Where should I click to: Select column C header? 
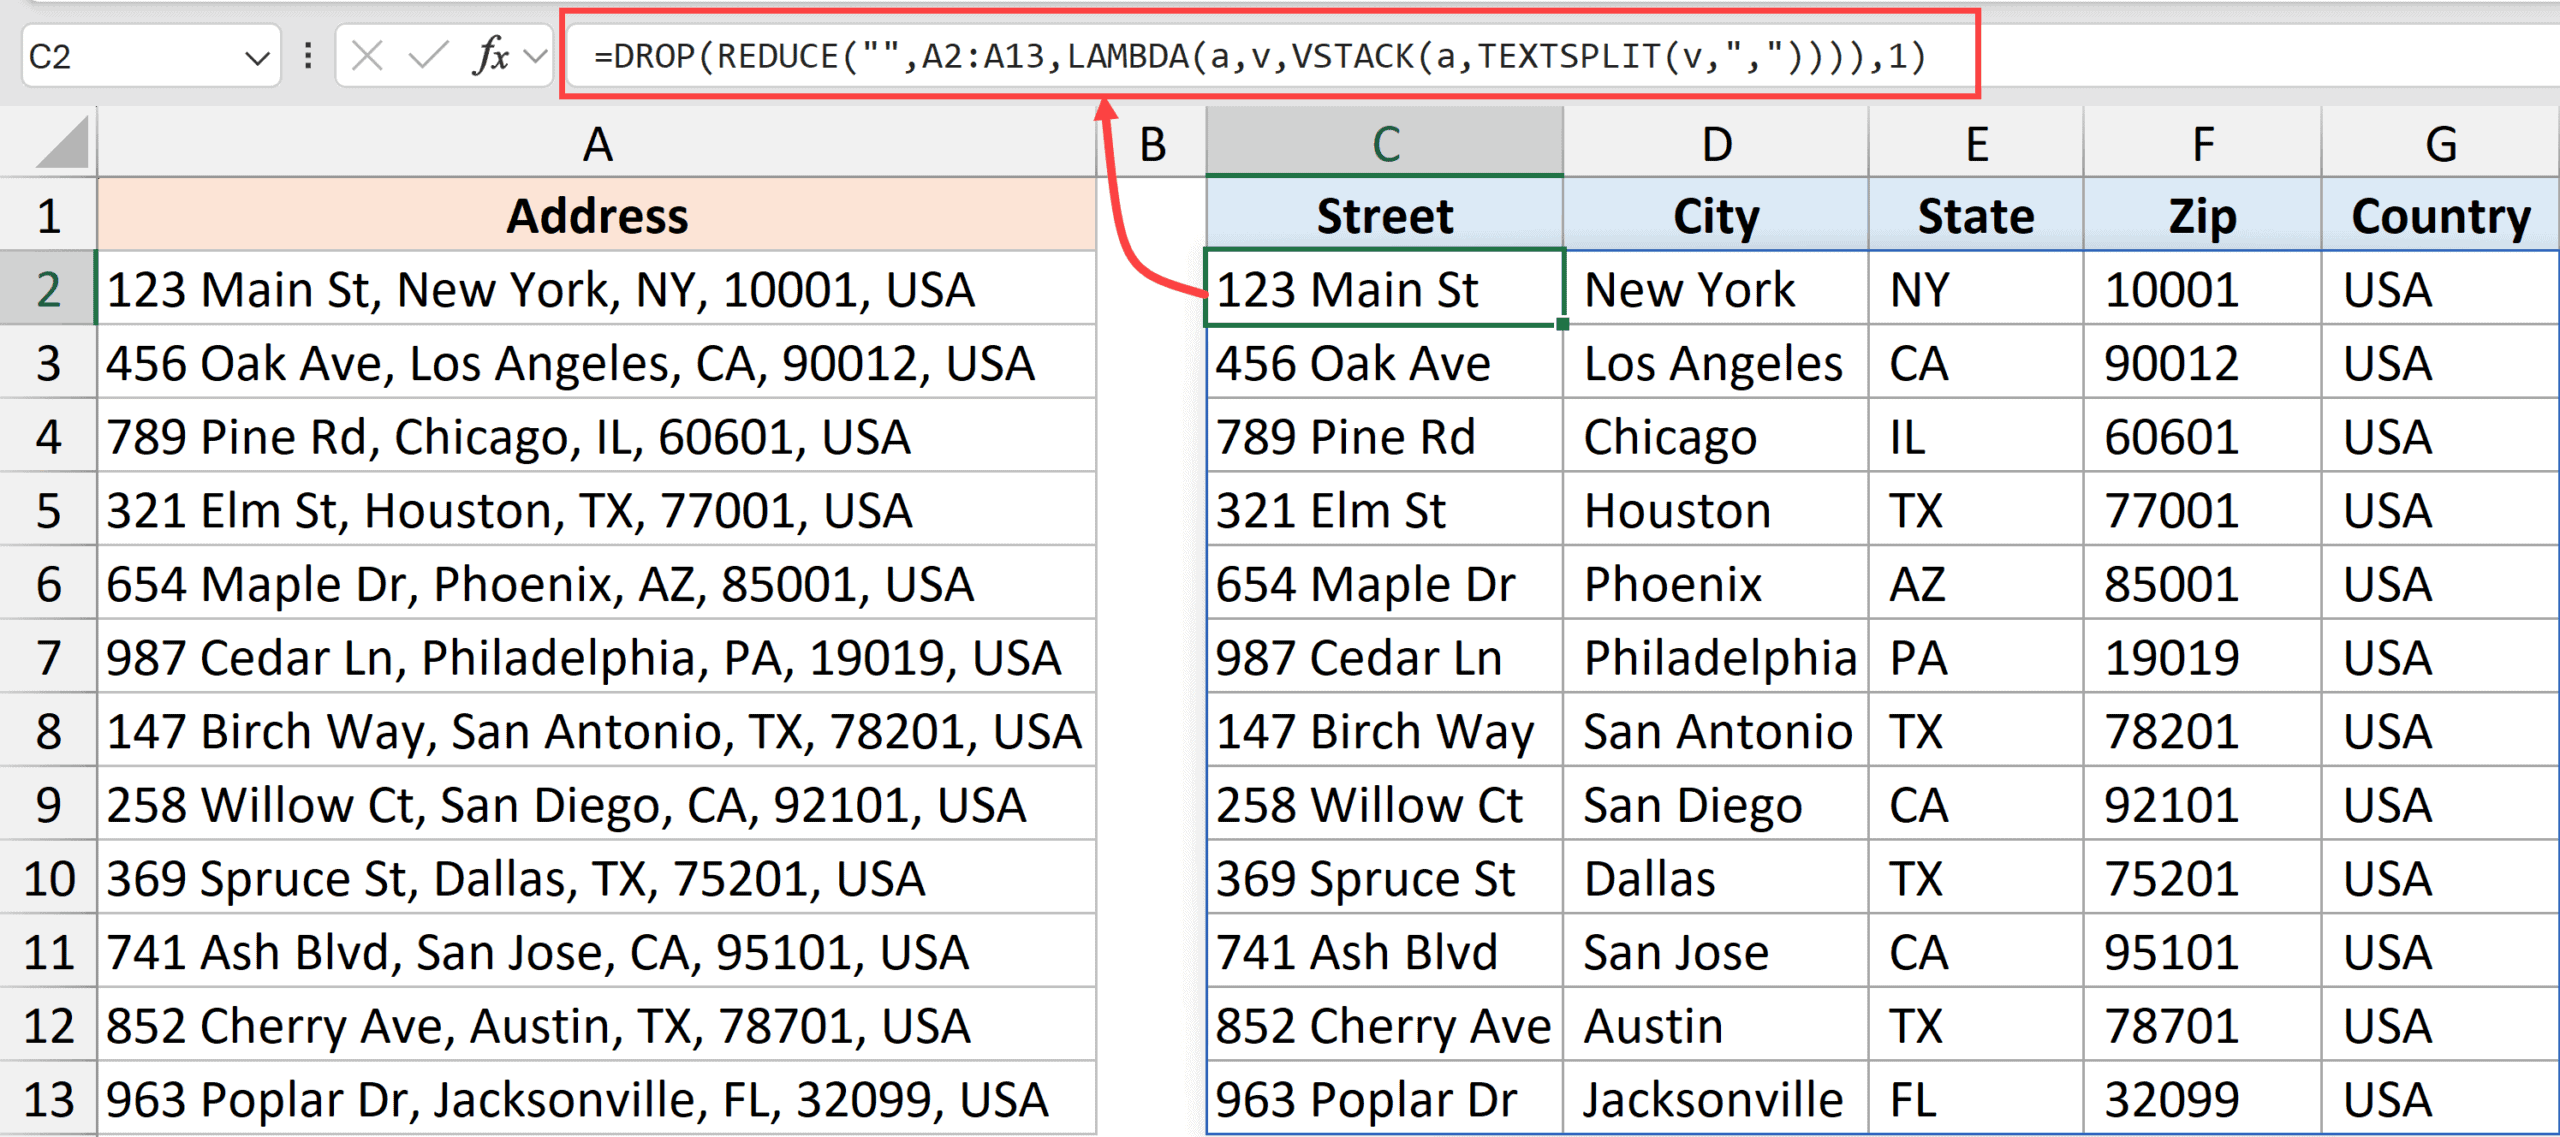[1384, 145]
